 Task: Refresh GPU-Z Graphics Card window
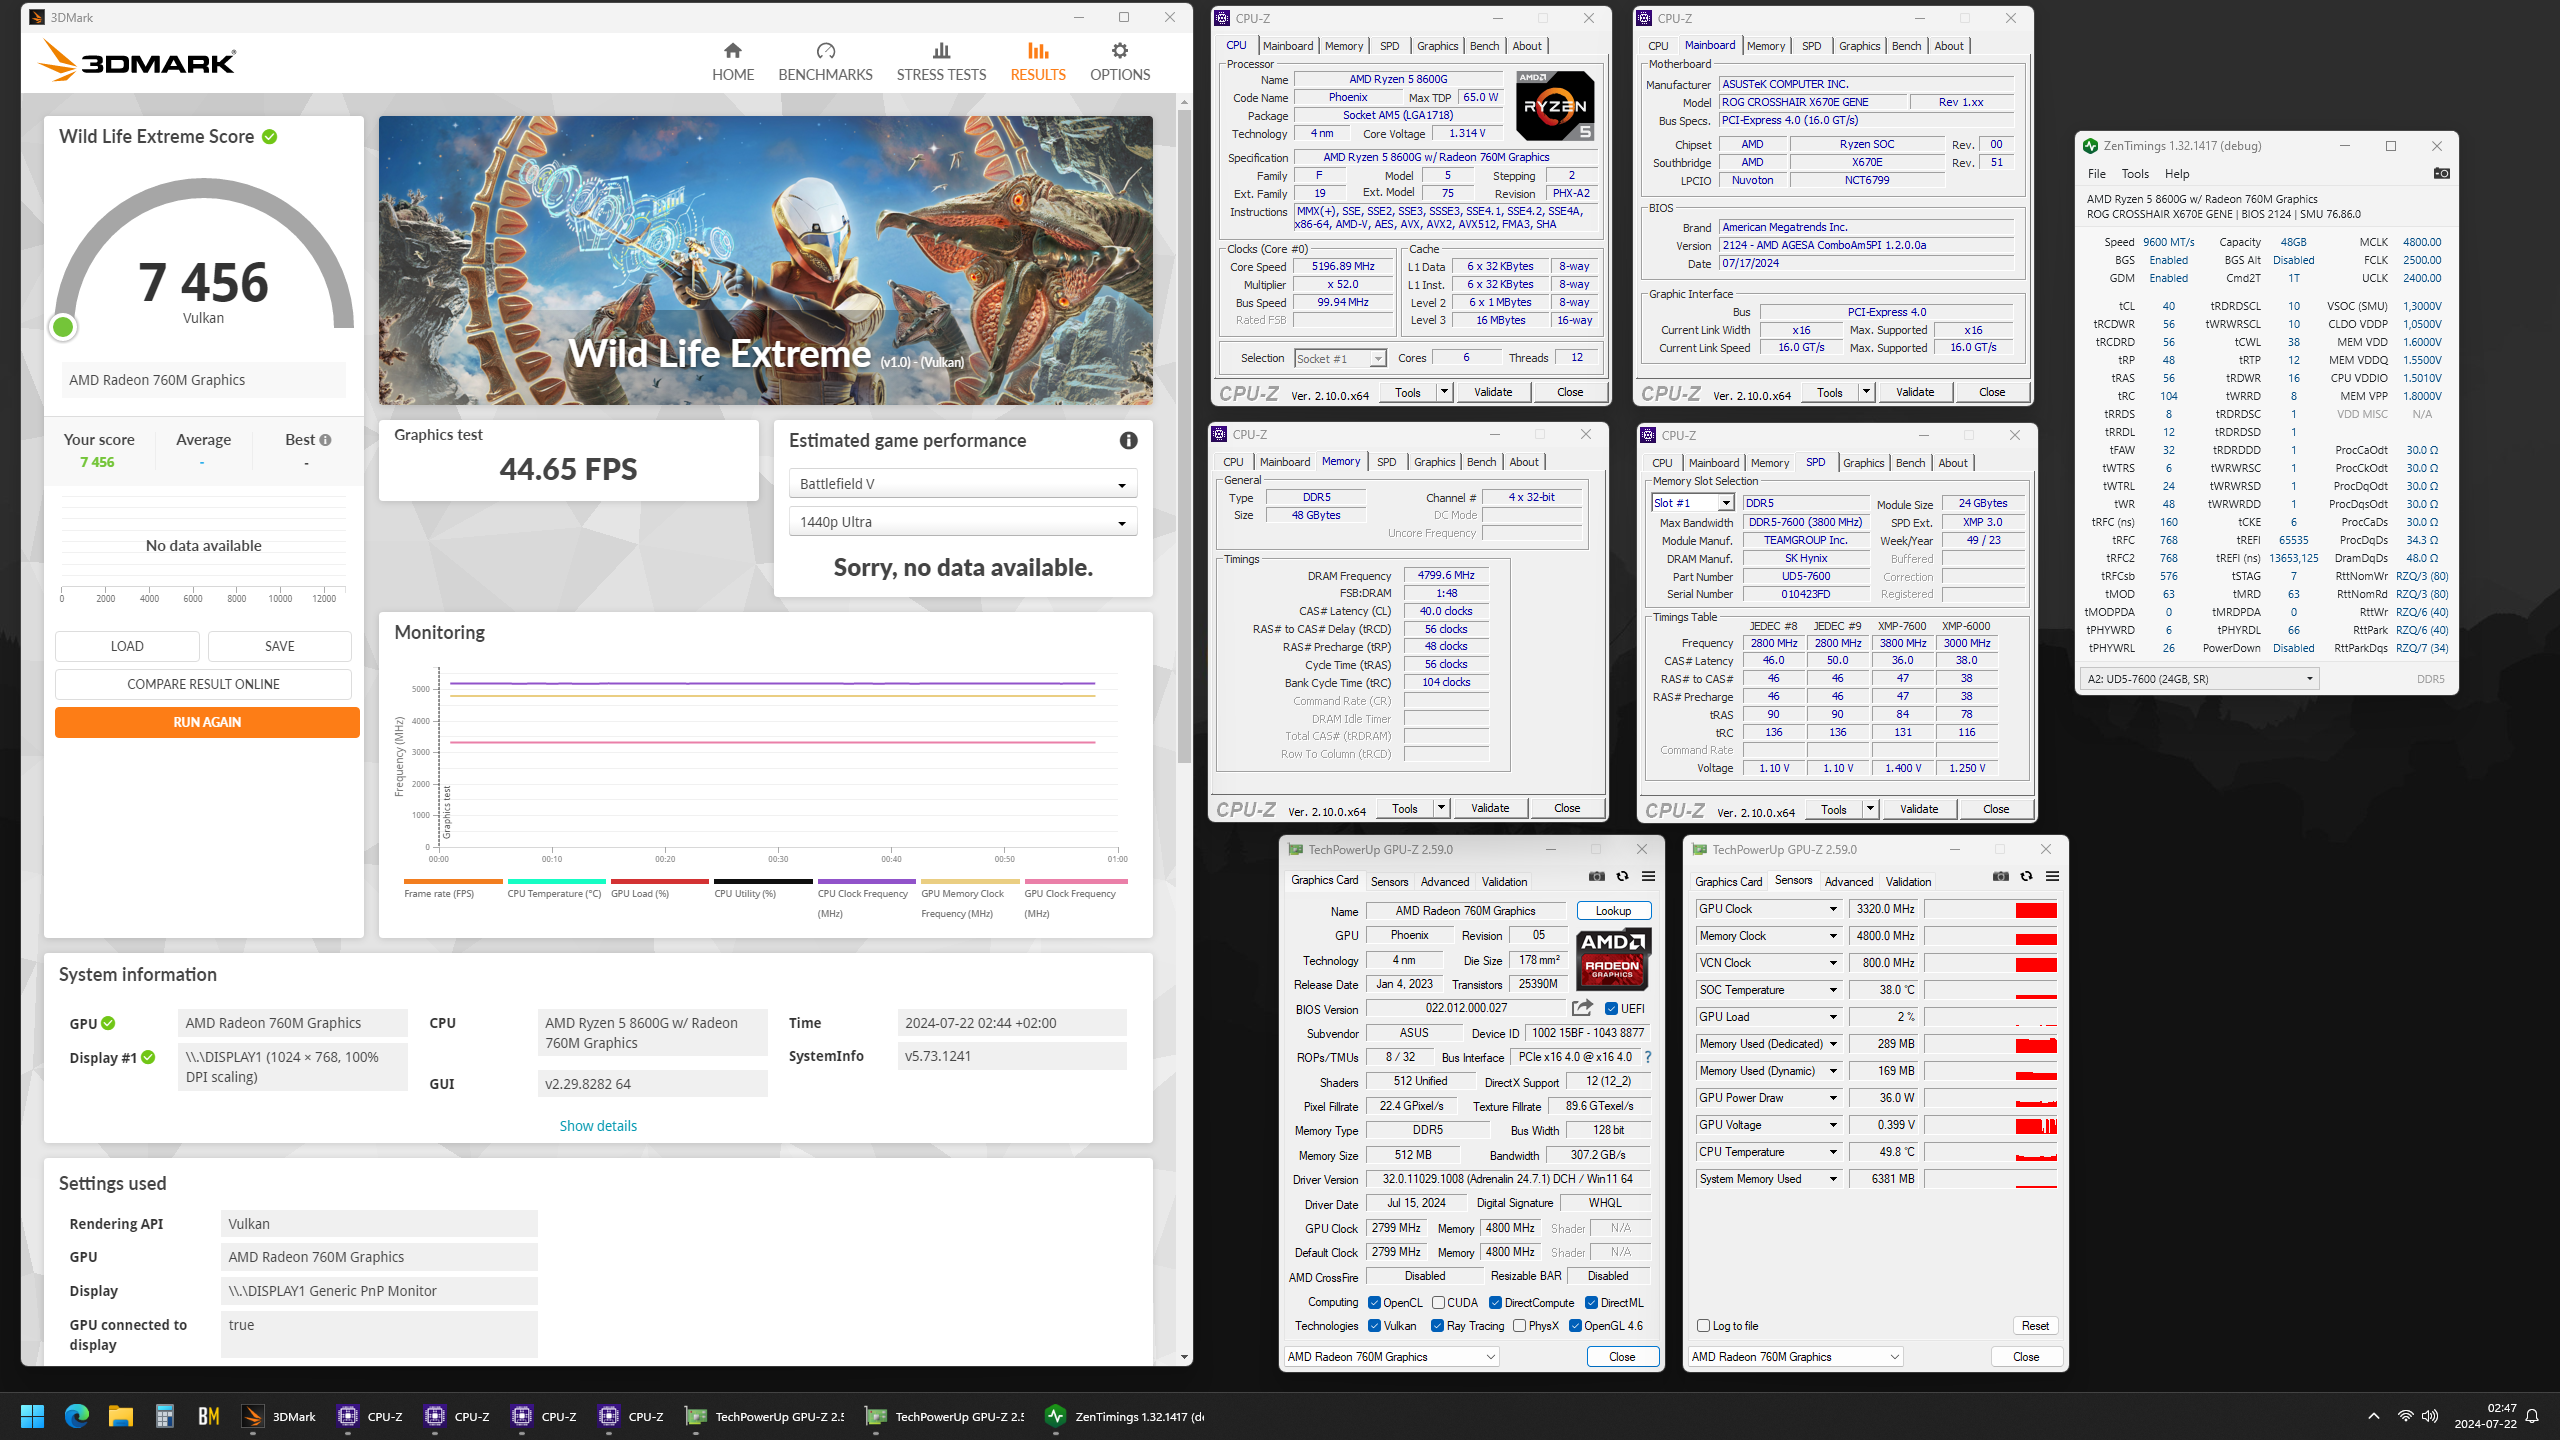1622,876
